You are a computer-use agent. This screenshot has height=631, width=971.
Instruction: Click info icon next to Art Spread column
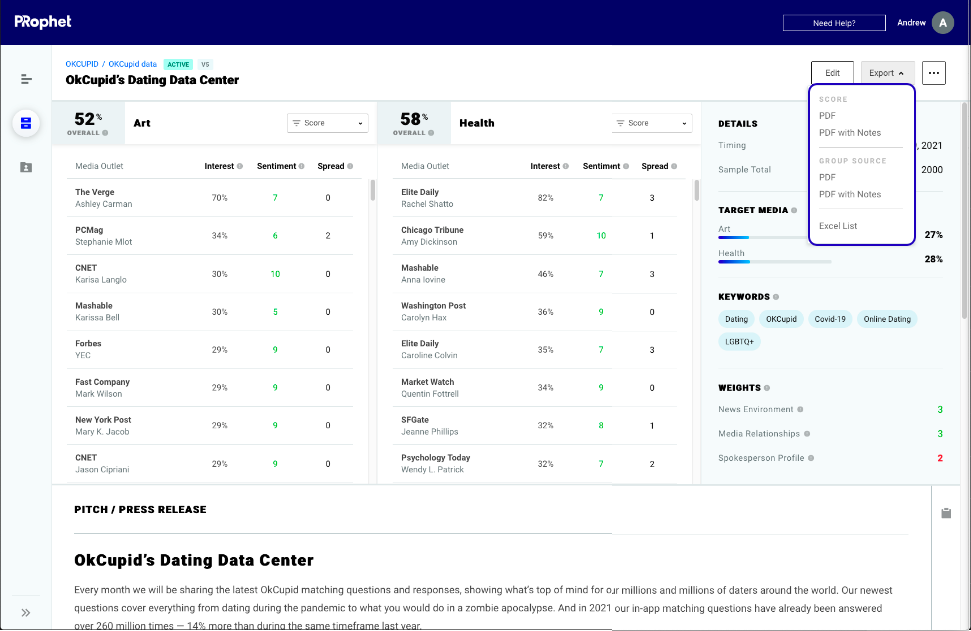click(x=350, y=166)
